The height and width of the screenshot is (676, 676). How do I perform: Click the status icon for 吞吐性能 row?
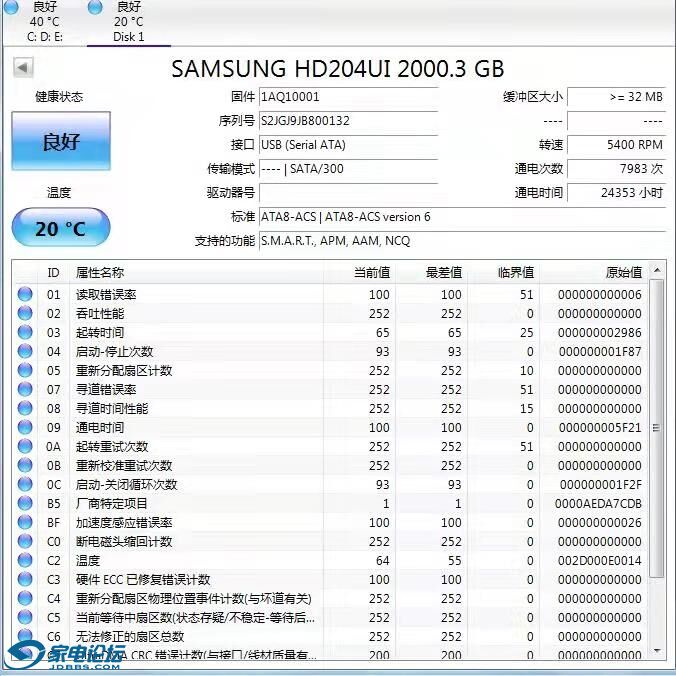pyautogui.click(x=25, y=313)
